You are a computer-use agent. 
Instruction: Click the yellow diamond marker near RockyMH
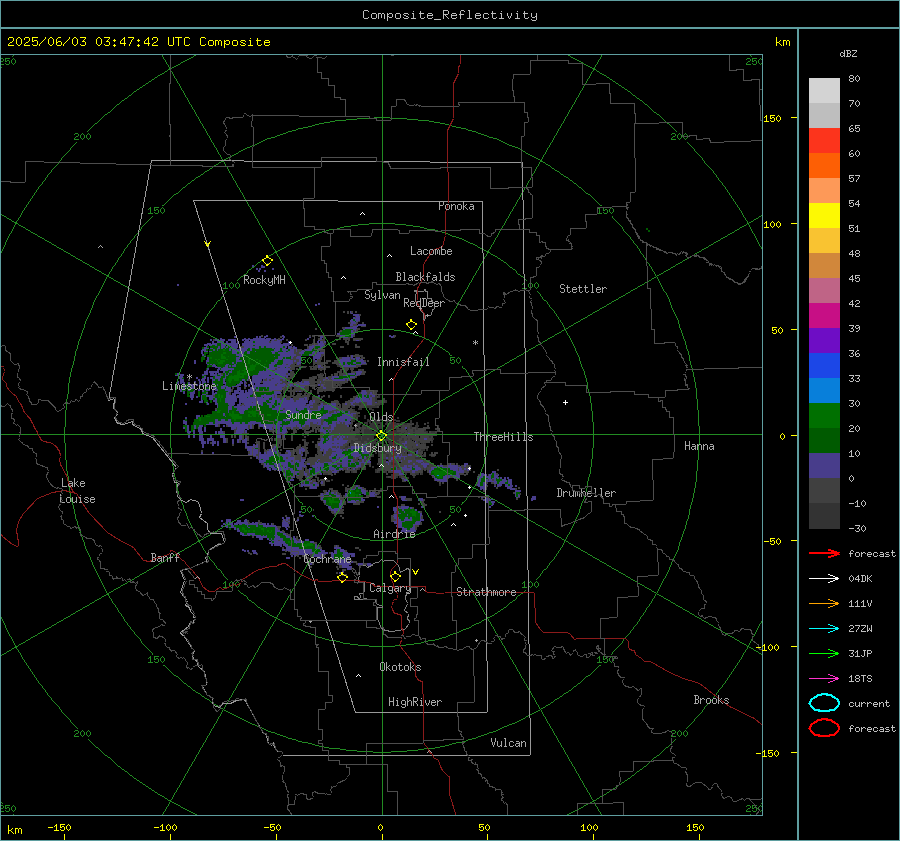pos(267,261)
